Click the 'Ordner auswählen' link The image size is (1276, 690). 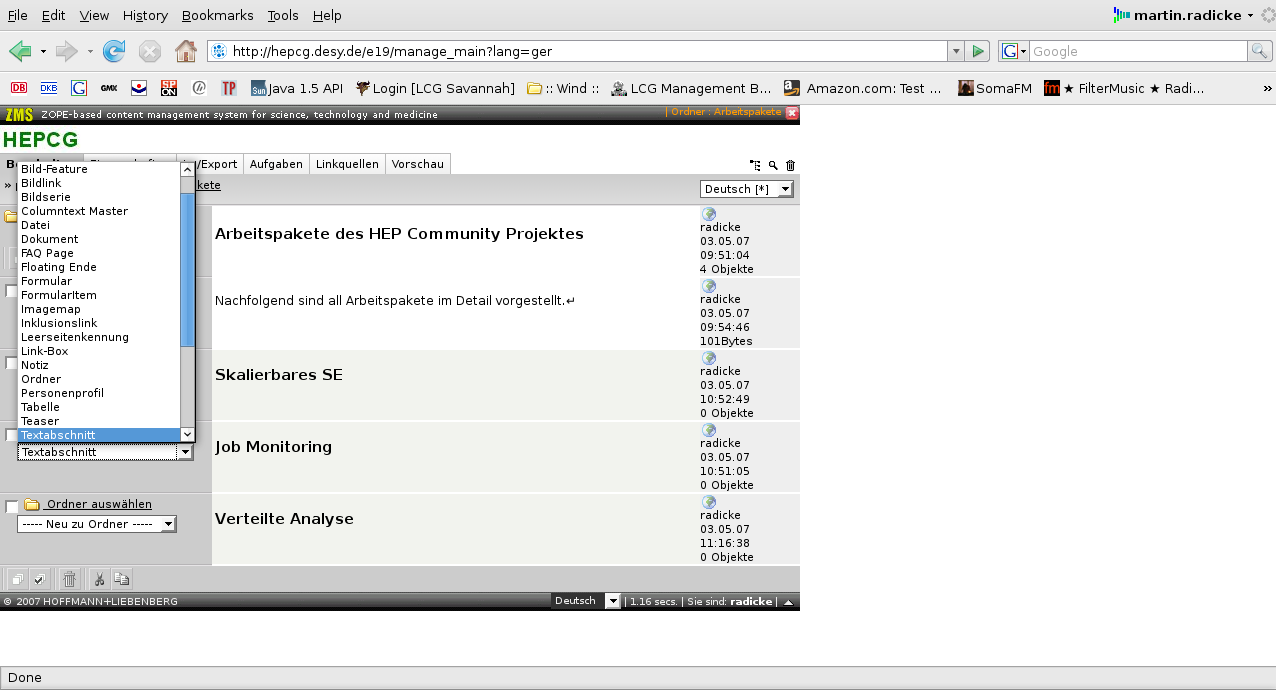coord(99,504)
